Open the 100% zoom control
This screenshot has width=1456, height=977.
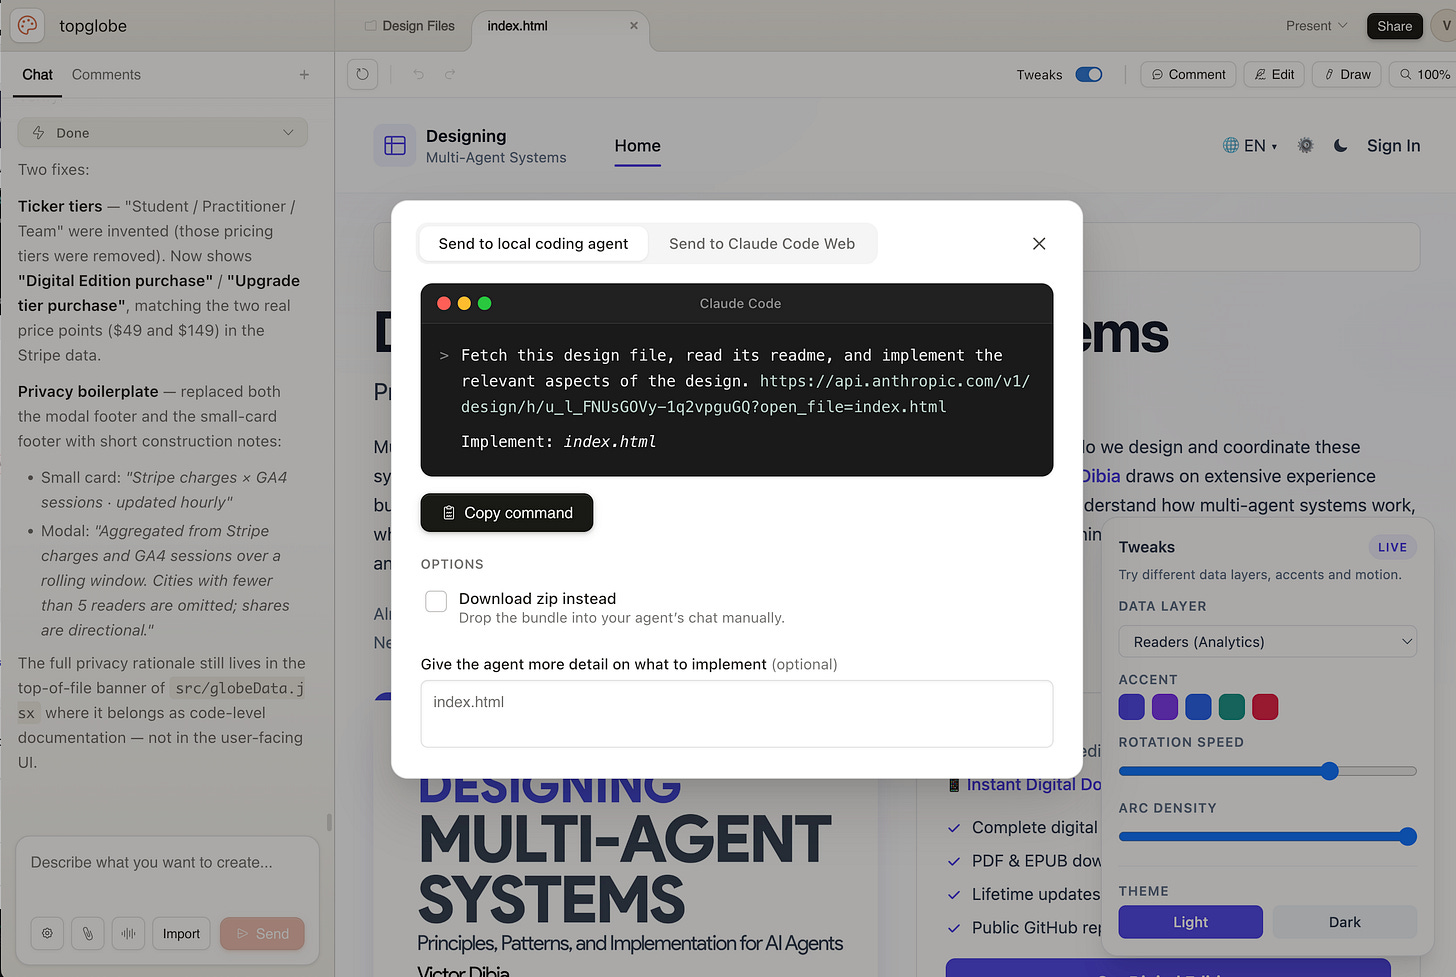(x=1424, y=75)
